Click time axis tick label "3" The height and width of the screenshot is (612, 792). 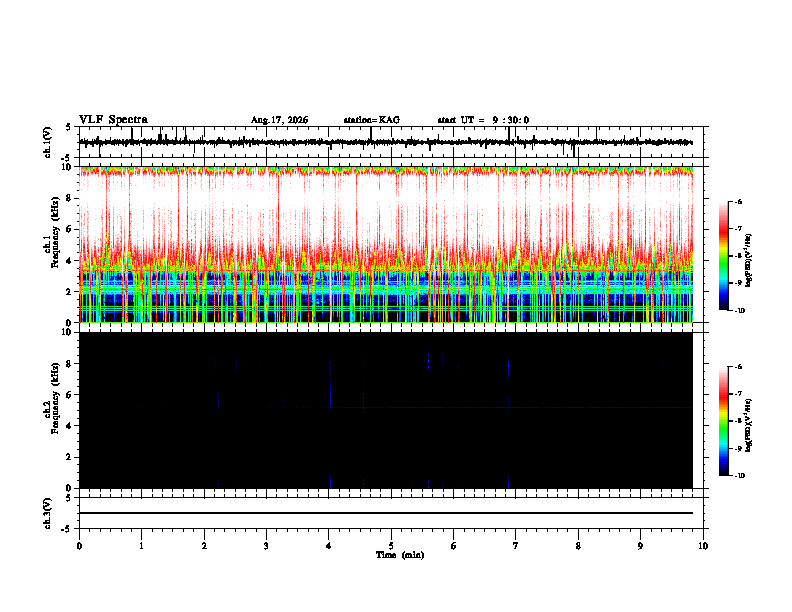(x=266, y=545)
